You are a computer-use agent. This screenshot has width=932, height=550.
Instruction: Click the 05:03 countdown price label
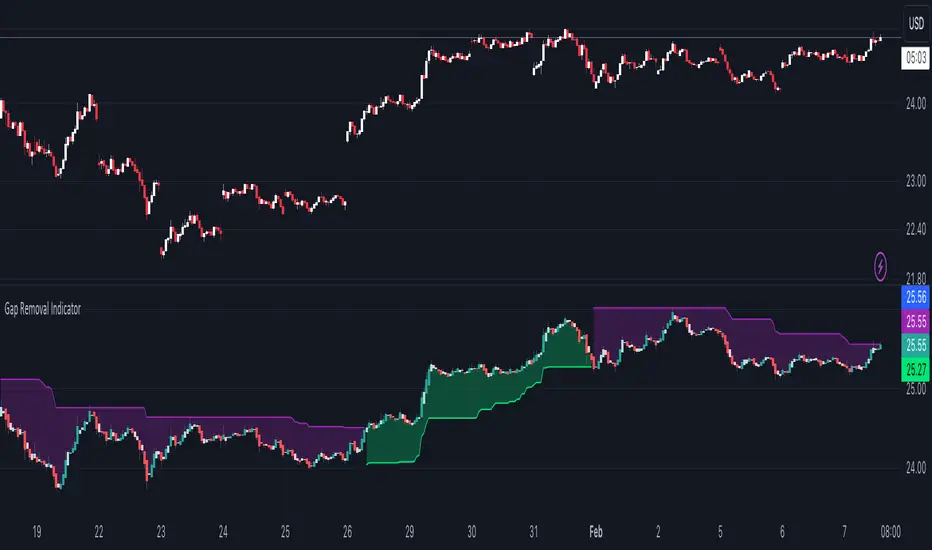(915, 58)
